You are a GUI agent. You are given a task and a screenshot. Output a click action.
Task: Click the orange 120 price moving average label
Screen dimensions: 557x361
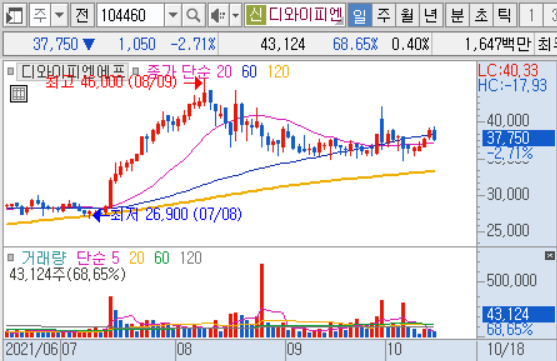pyautogui.click(x=278, y=71)
